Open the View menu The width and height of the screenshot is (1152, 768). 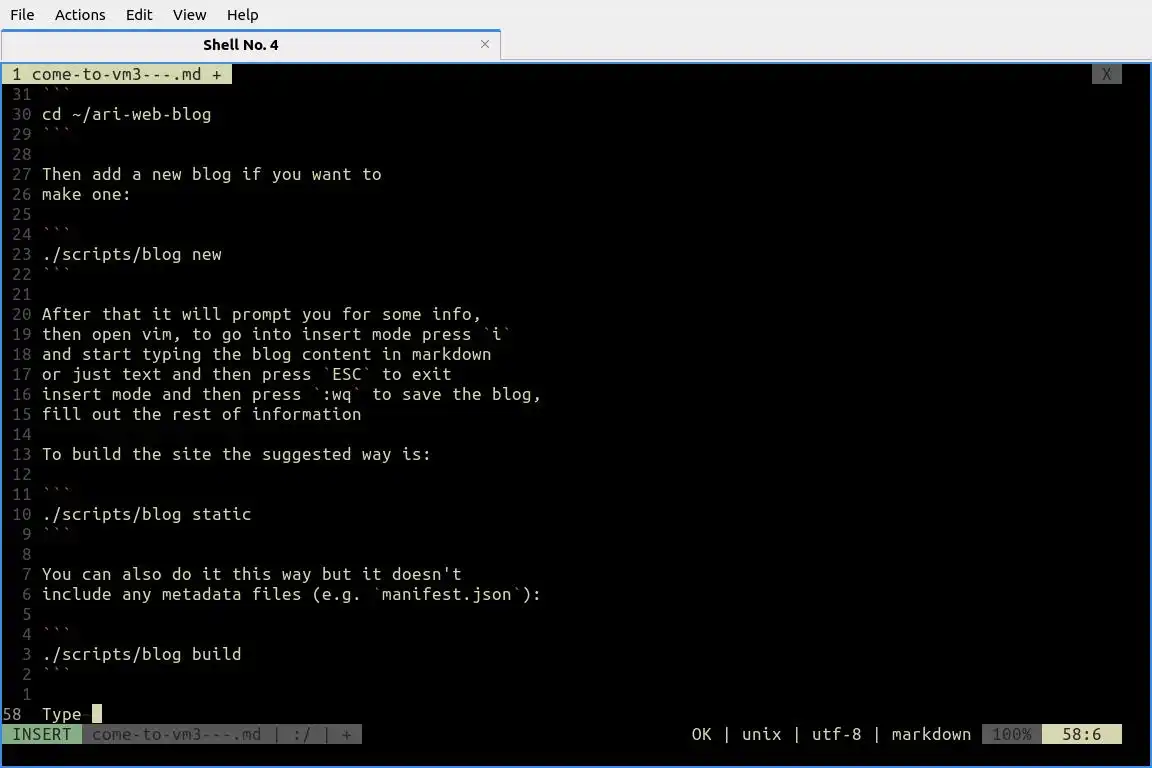point(190,15)
